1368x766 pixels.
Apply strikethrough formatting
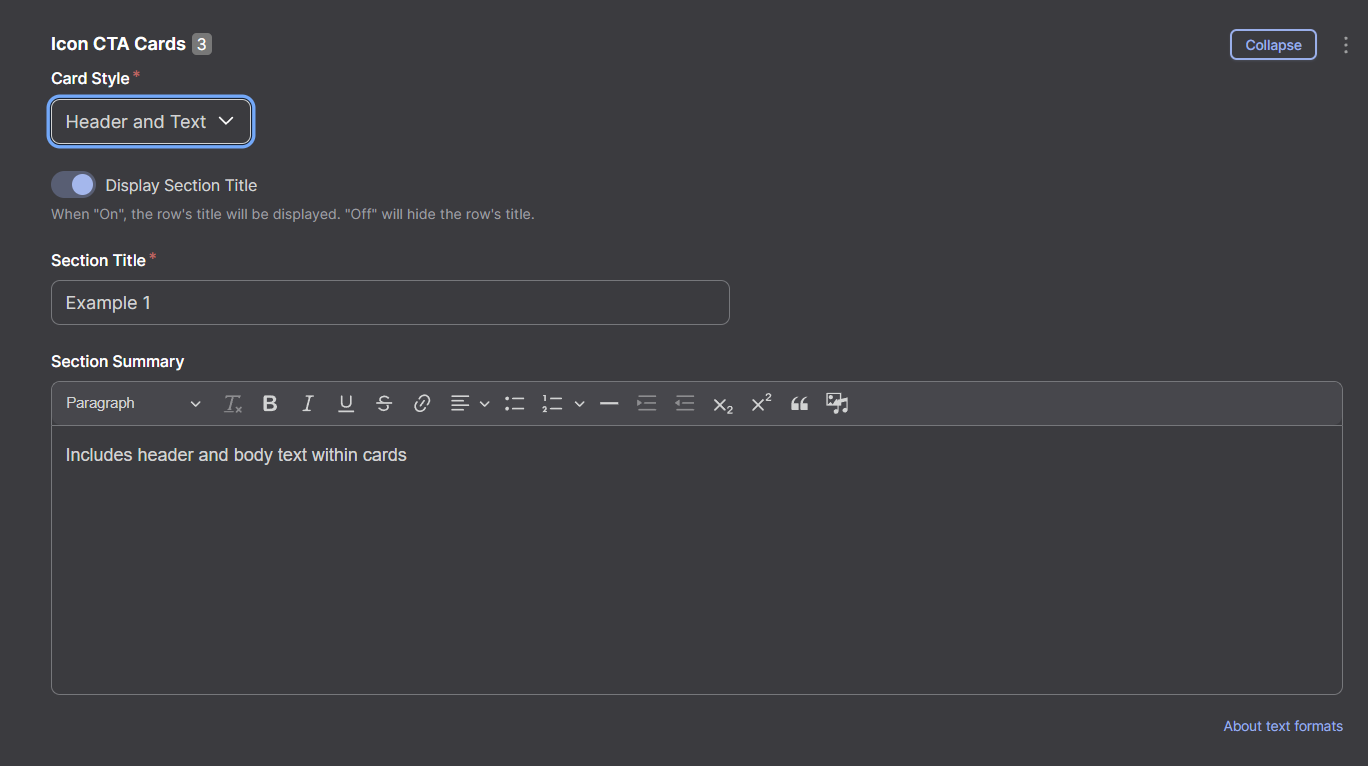pos(384,404)
